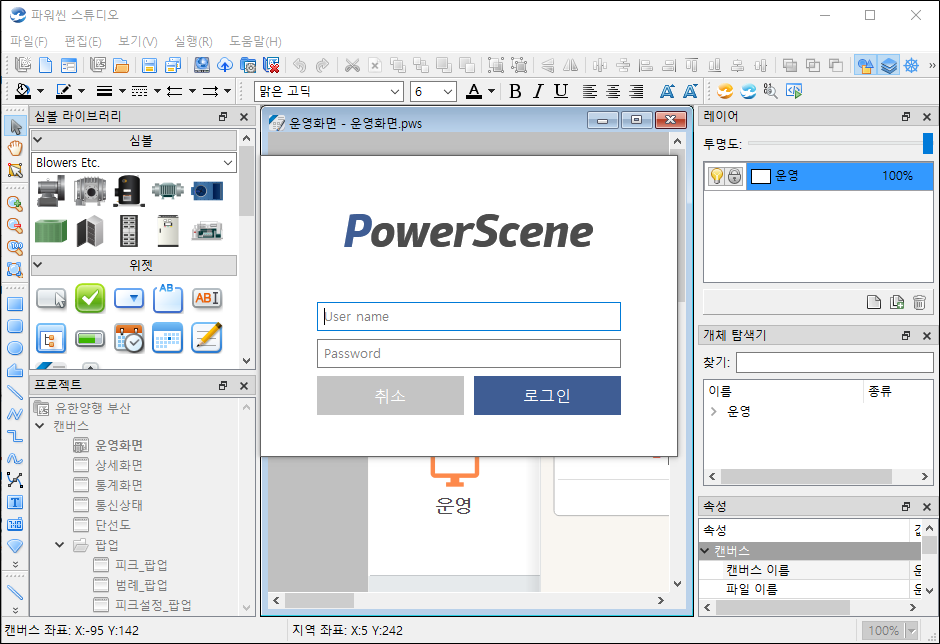
Task: Toggle italic text formatting
Action: (538, 91)
